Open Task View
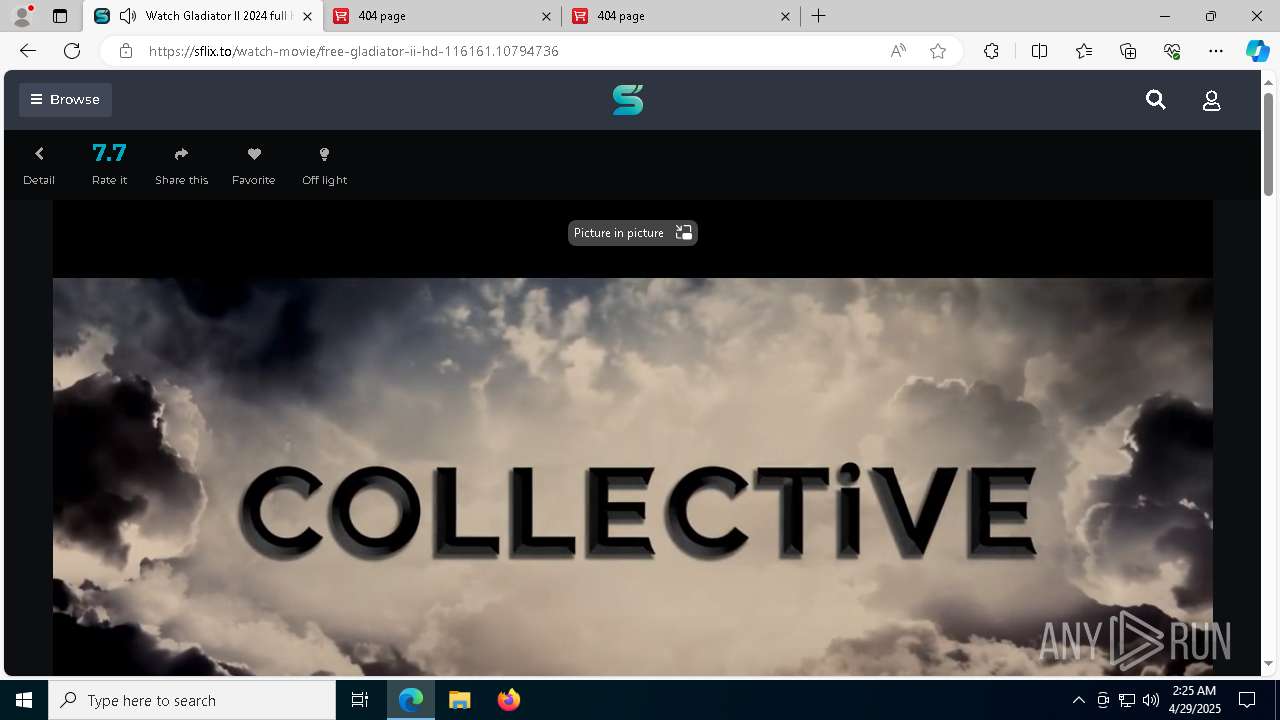Screen dimensions: 1280x720 (360, 700)
